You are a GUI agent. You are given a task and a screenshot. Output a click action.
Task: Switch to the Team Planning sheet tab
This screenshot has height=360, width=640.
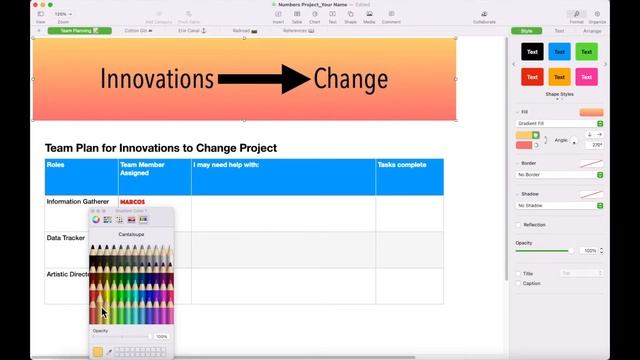[80, 31]
